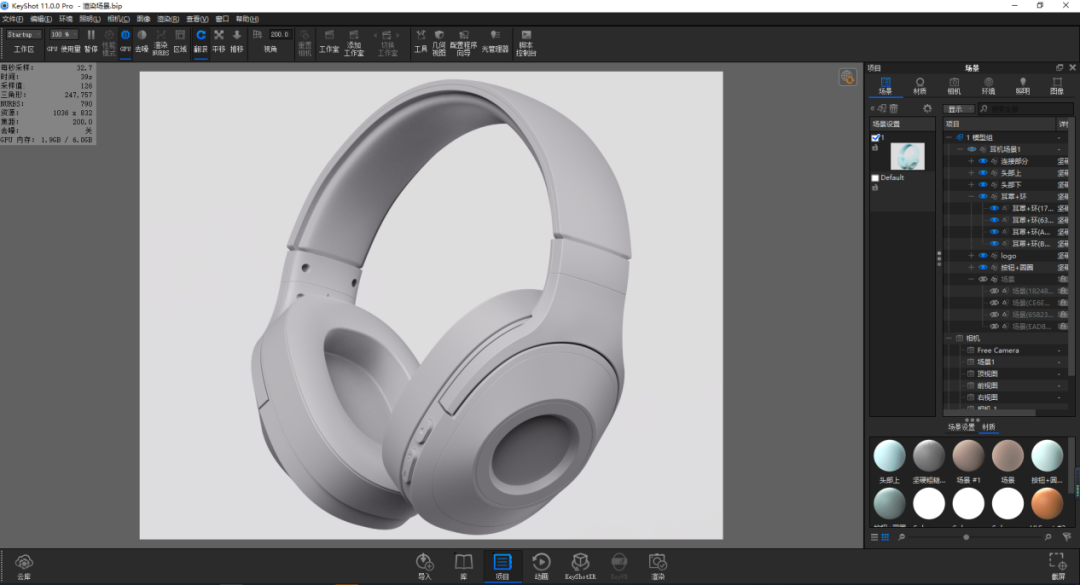
Task: Open the 渲染 render menu
Action: 167,19
